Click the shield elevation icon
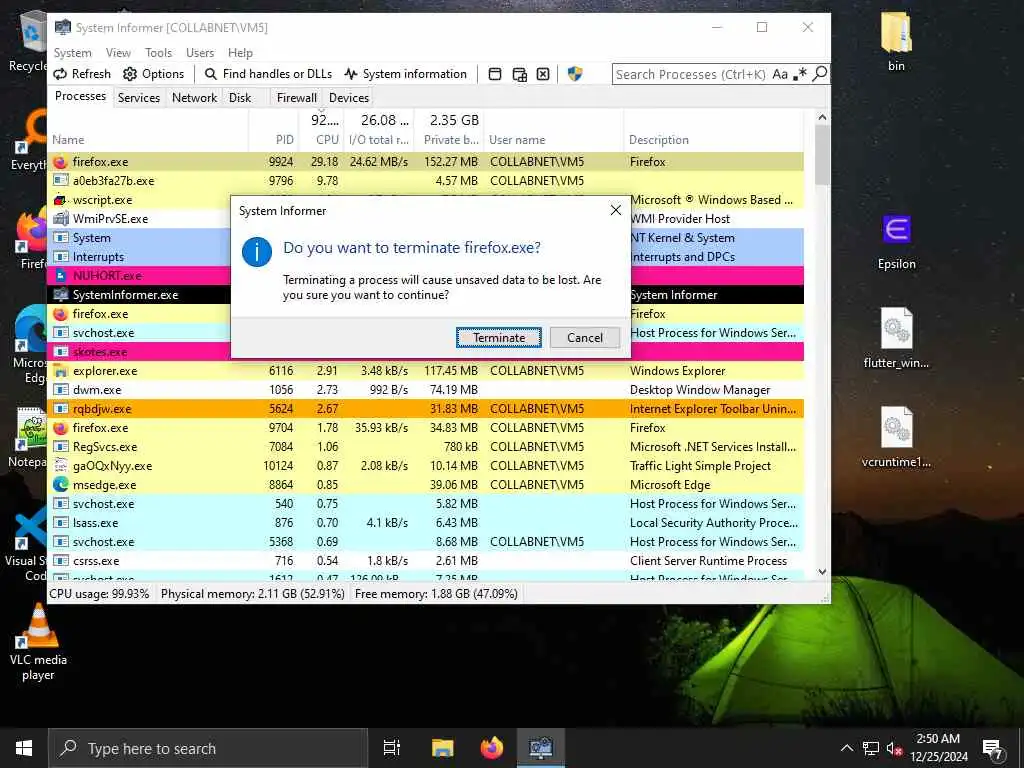1024x768 pixels. [575, 74]
